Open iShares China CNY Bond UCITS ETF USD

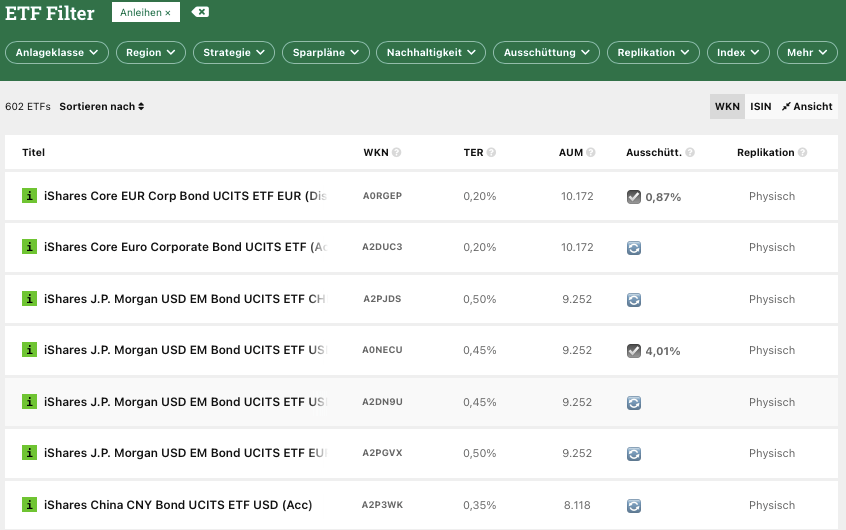(178, 505)
